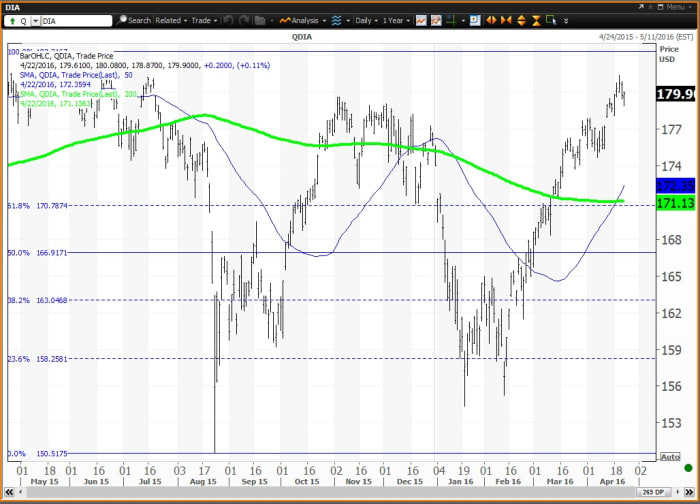Click the vertical compress arrows icon
Screen dimensions: 700x504
pyautogui.click(x=536, y=21)
